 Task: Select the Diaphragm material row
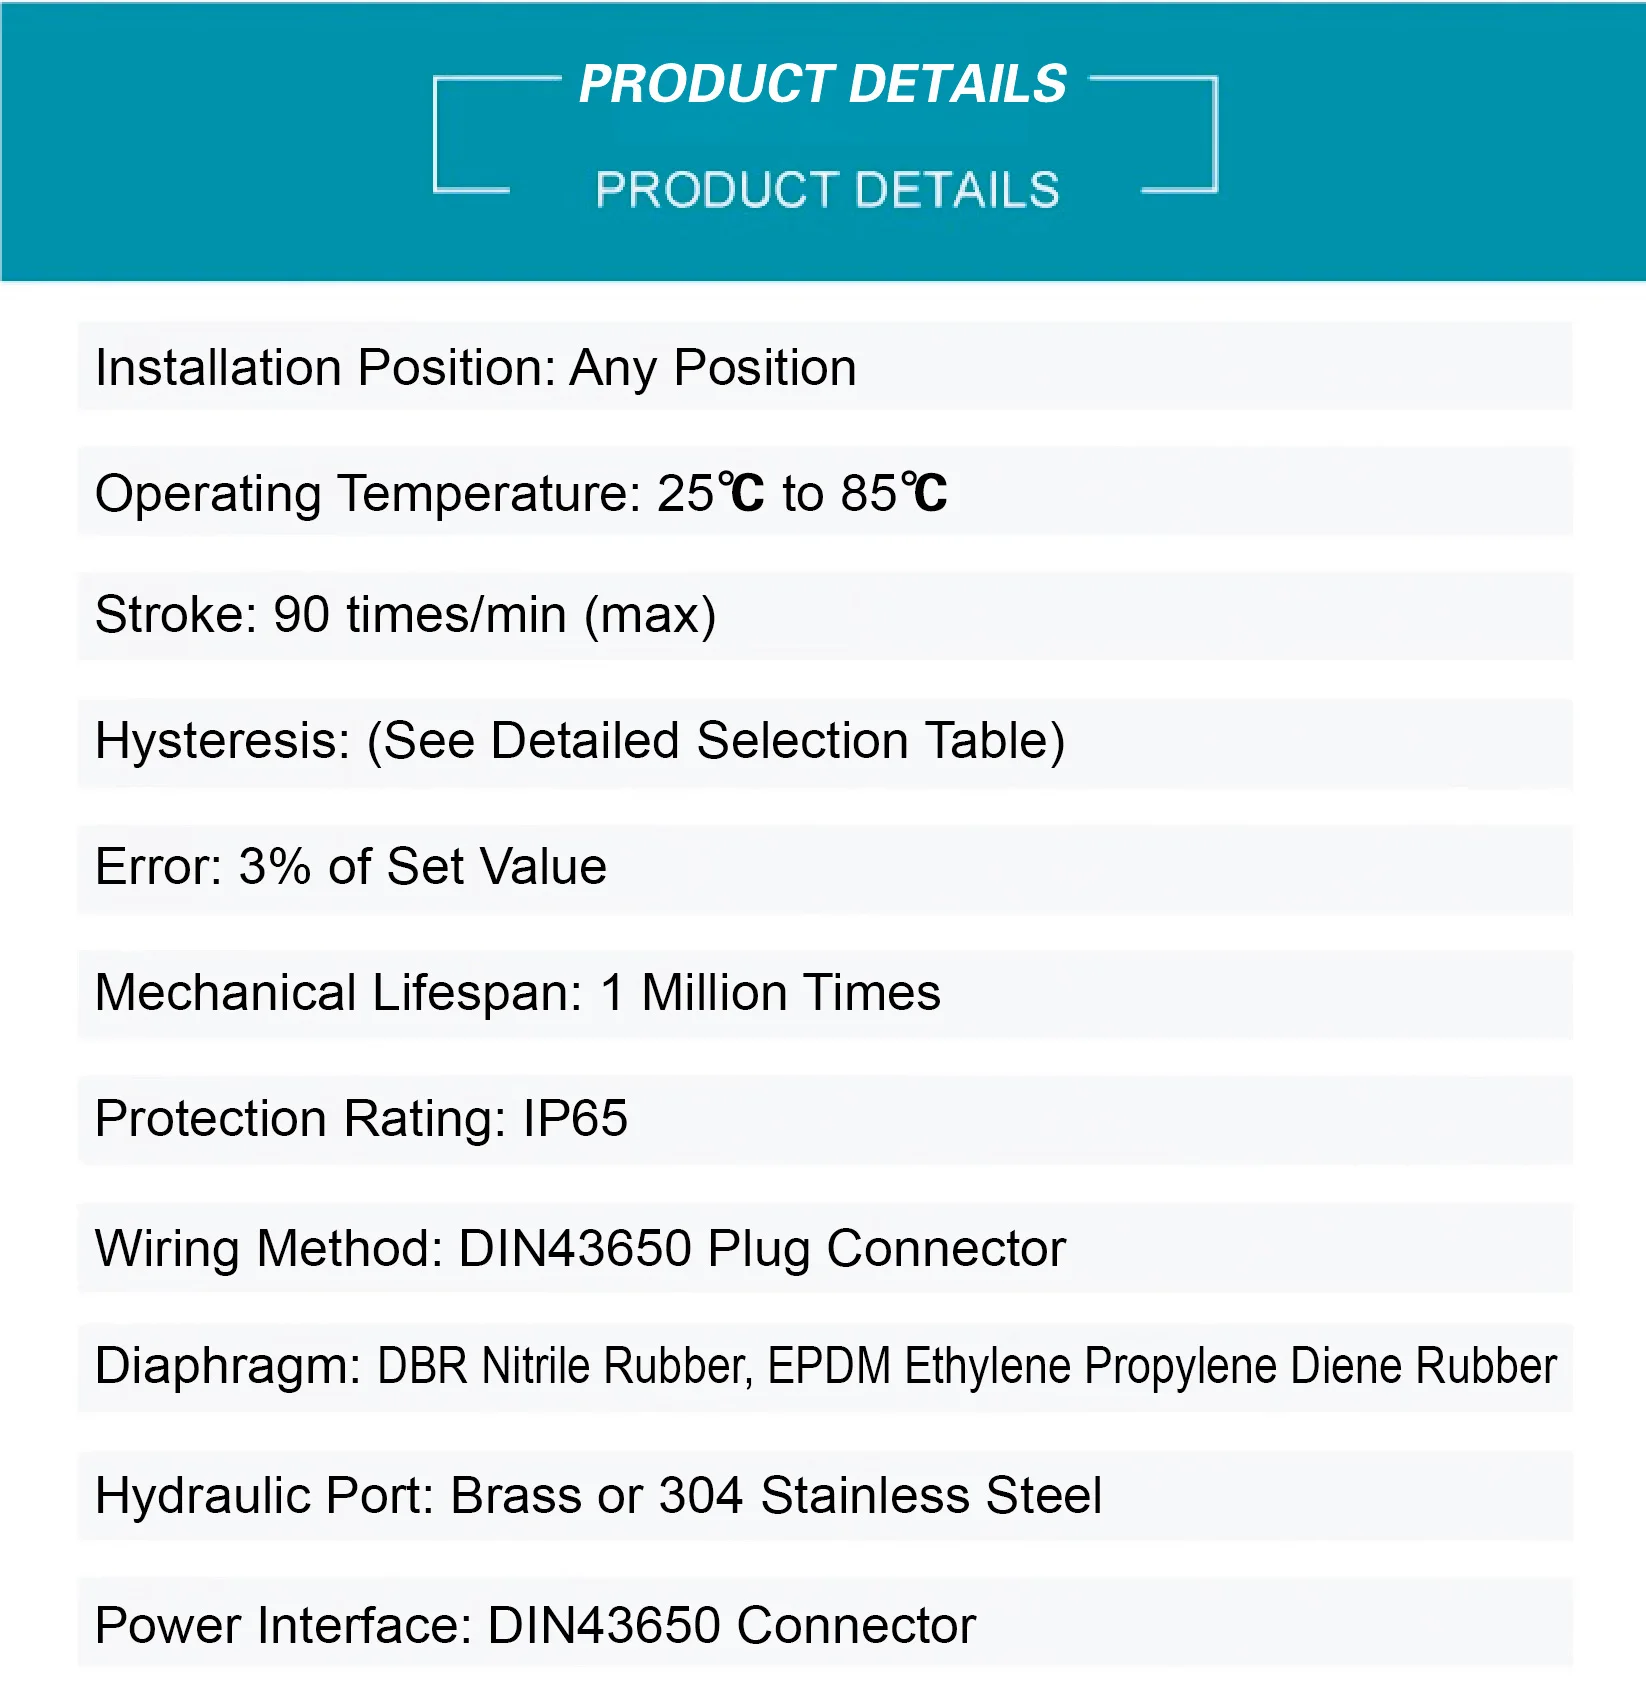tap(825, 1368)
